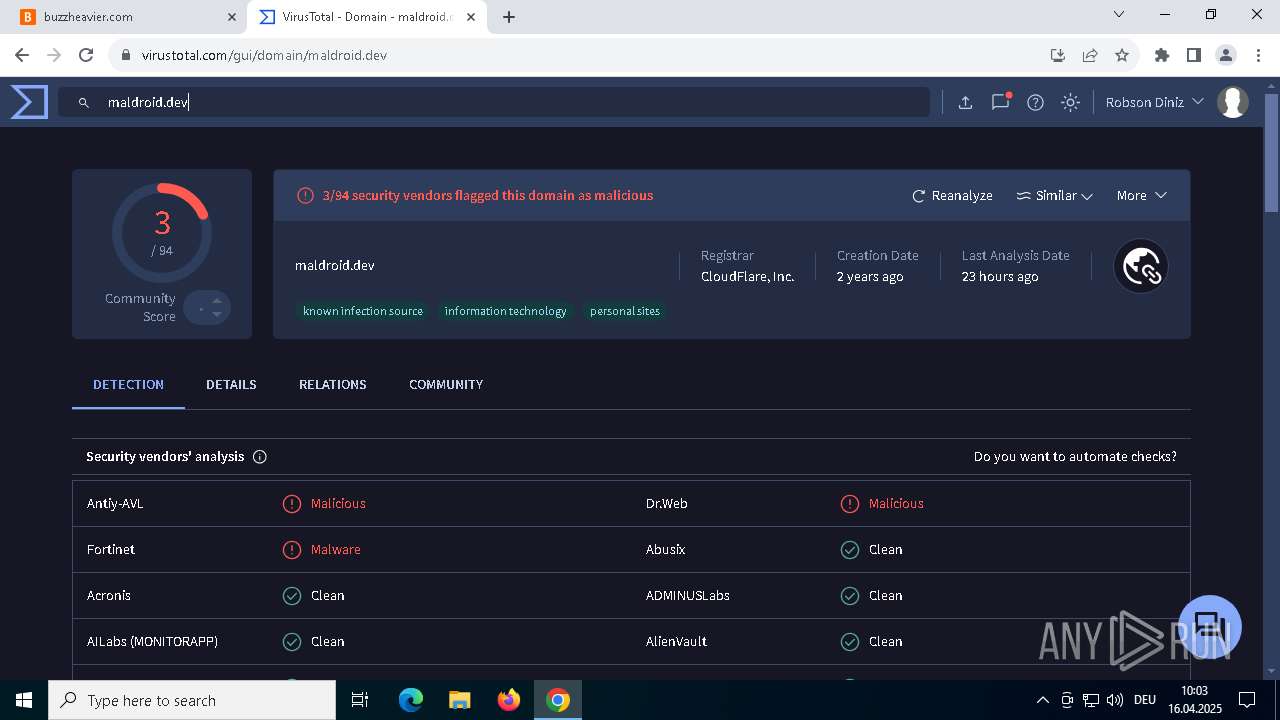
Task: Open the tab search chevron
Action: click(1119, 15)
